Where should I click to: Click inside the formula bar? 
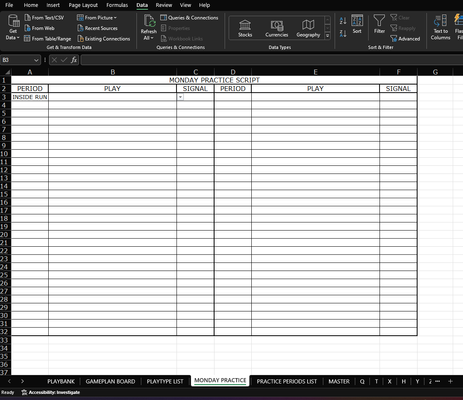pyautogui.click(x=272, y=60)
